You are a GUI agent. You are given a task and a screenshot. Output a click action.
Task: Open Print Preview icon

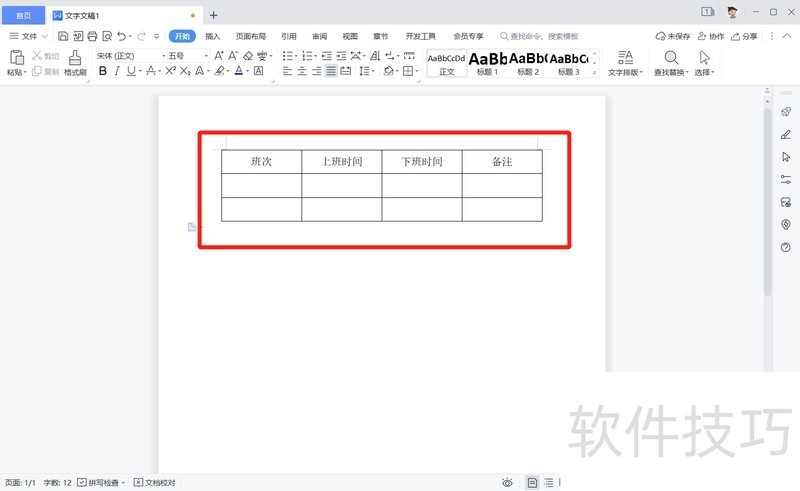(x=107, y=36)
